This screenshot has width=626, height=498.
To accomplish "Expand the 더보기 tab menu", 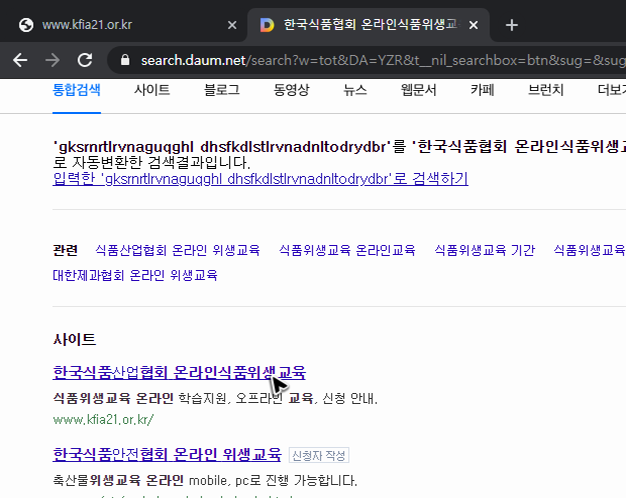I will tap(612, 90).
